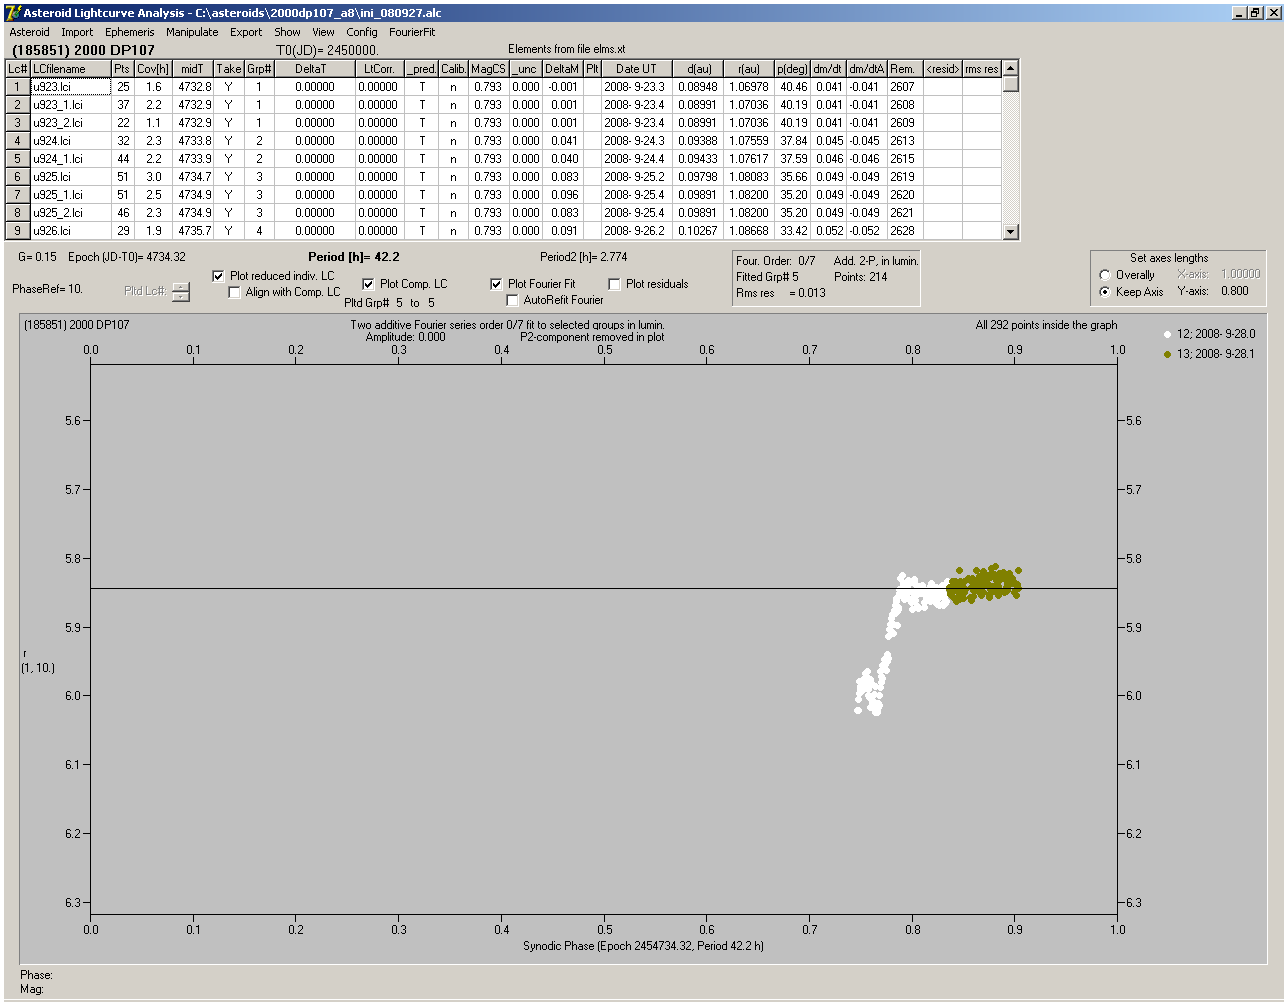Image resolution: width=1288 pixels, height=1002 pixels.
Task: Click the DeltaT column header
Action: [x=314, y=69]
